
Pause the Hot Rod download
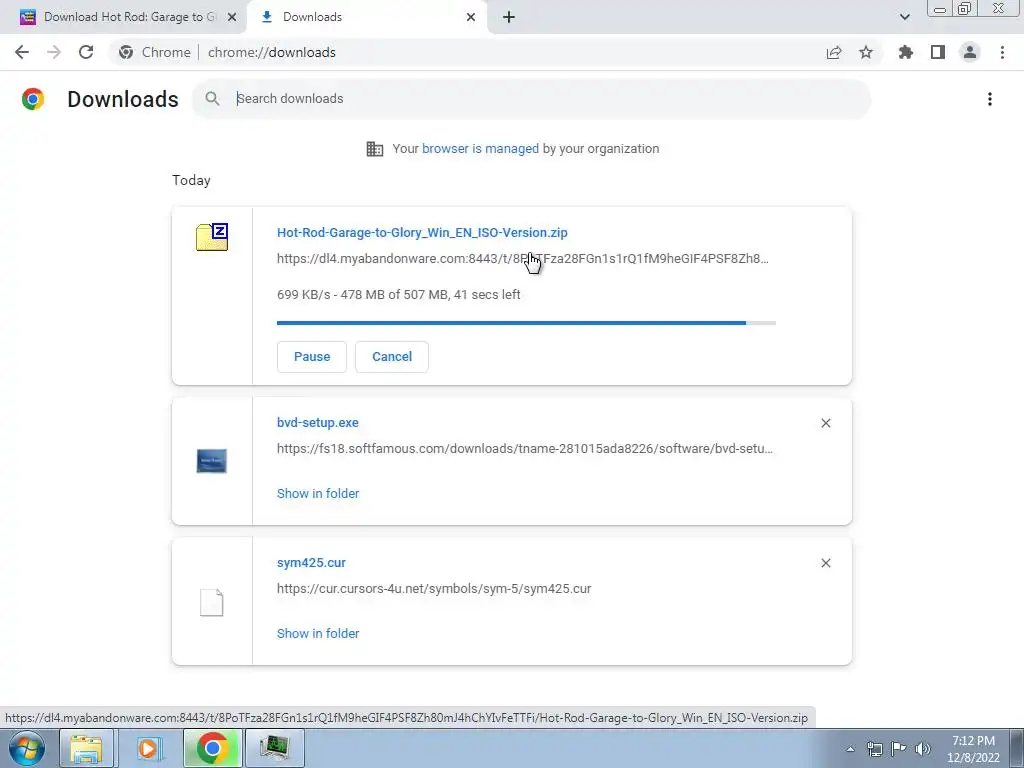pyautogui.click(x=312, y=357)
